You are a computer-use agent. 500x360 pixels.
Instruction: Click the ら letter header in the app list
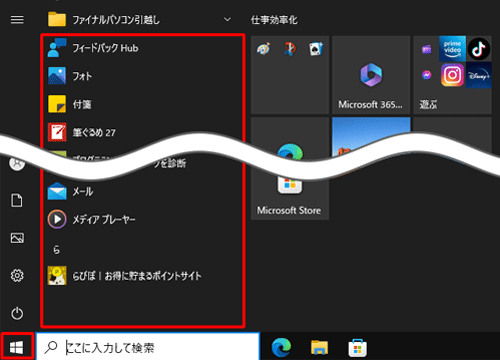click(56, 249)
